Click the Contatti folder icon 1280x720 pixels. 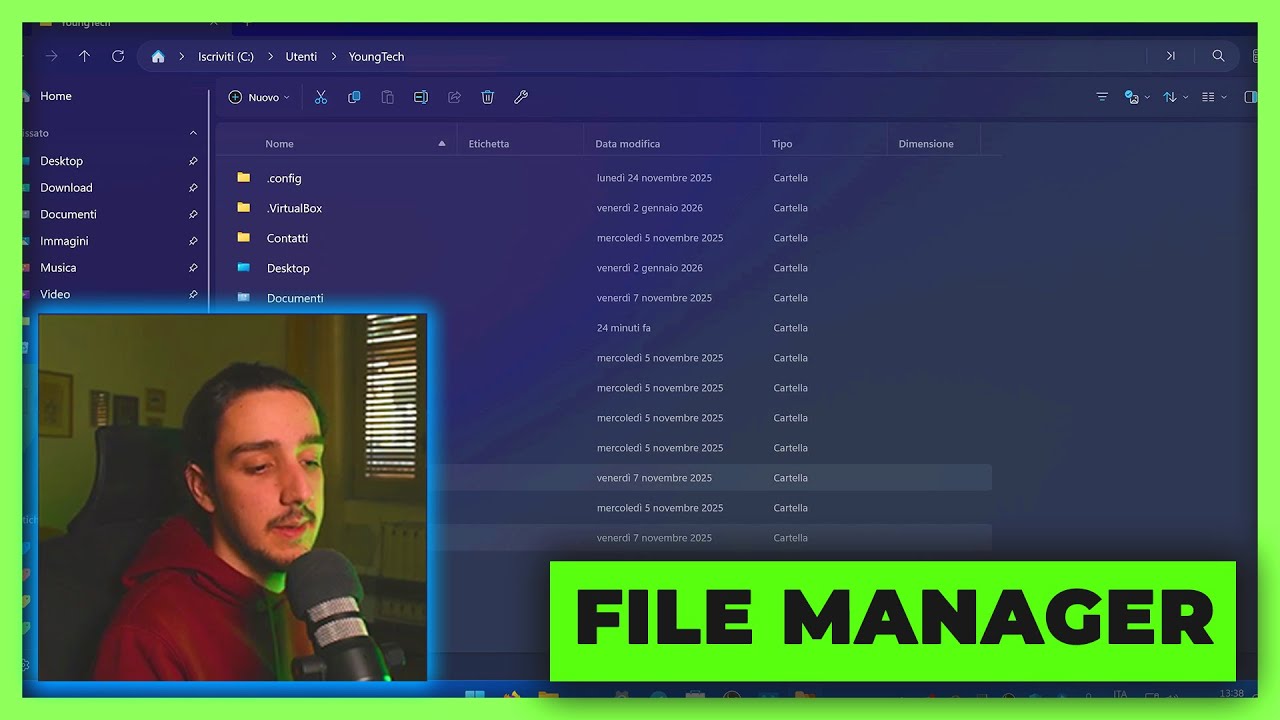coord(244,237)
